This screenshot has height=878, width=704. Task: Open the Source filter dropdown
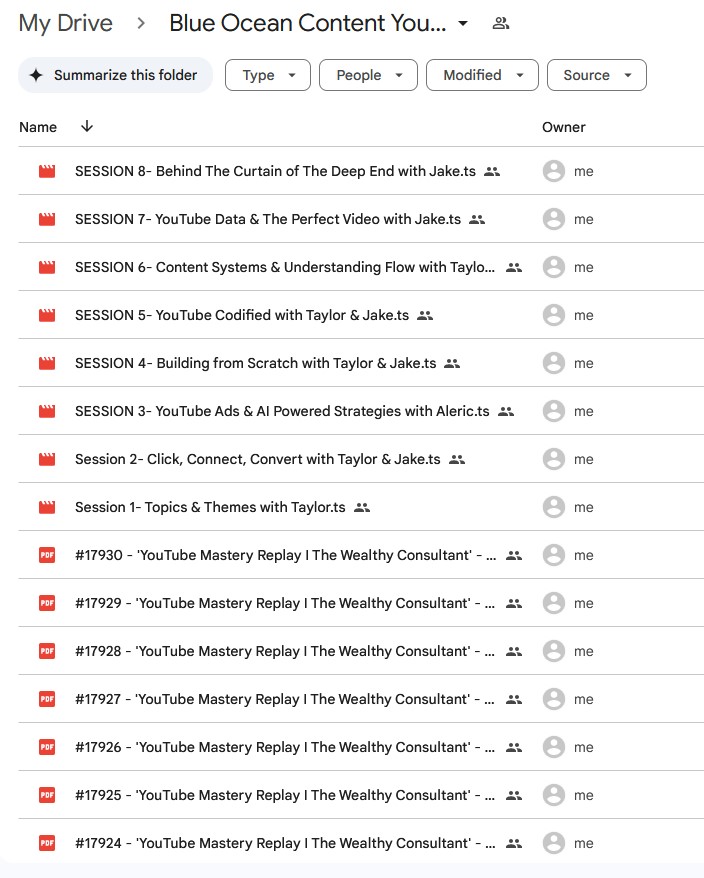[x=596, y=75]
